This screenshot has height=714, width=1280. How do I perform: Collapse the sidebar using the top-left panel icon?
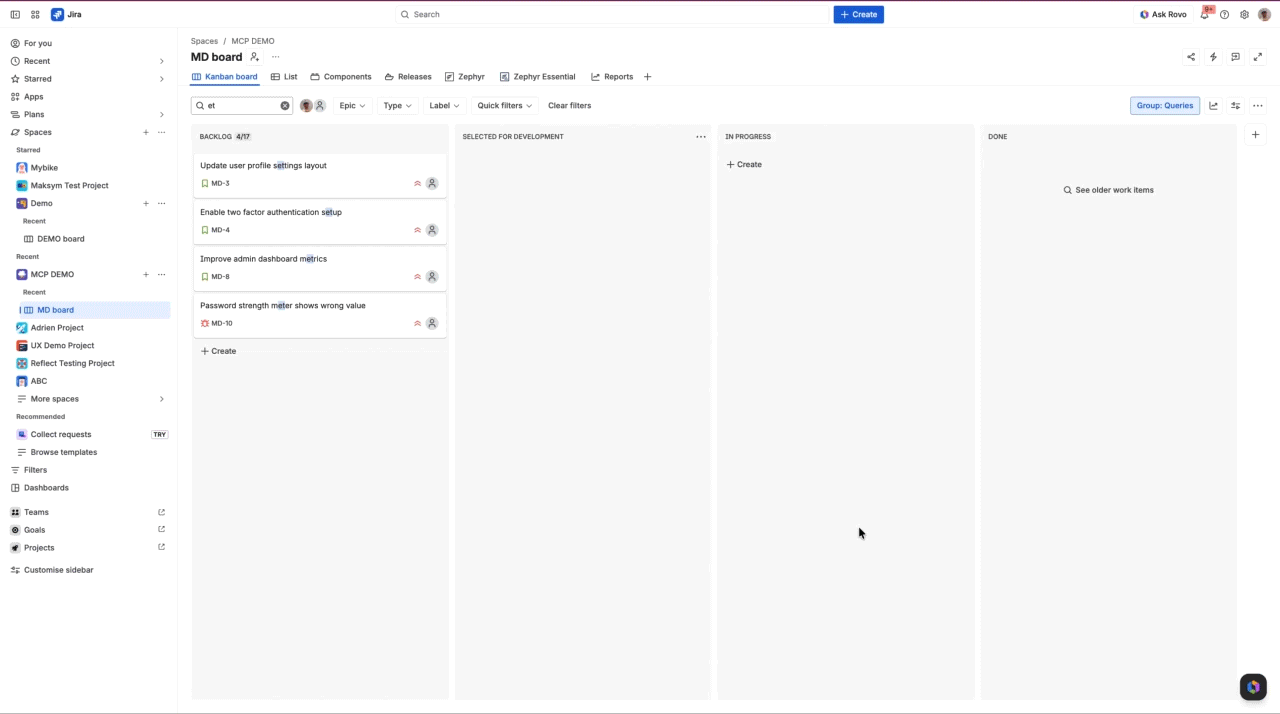pos(15,15)
